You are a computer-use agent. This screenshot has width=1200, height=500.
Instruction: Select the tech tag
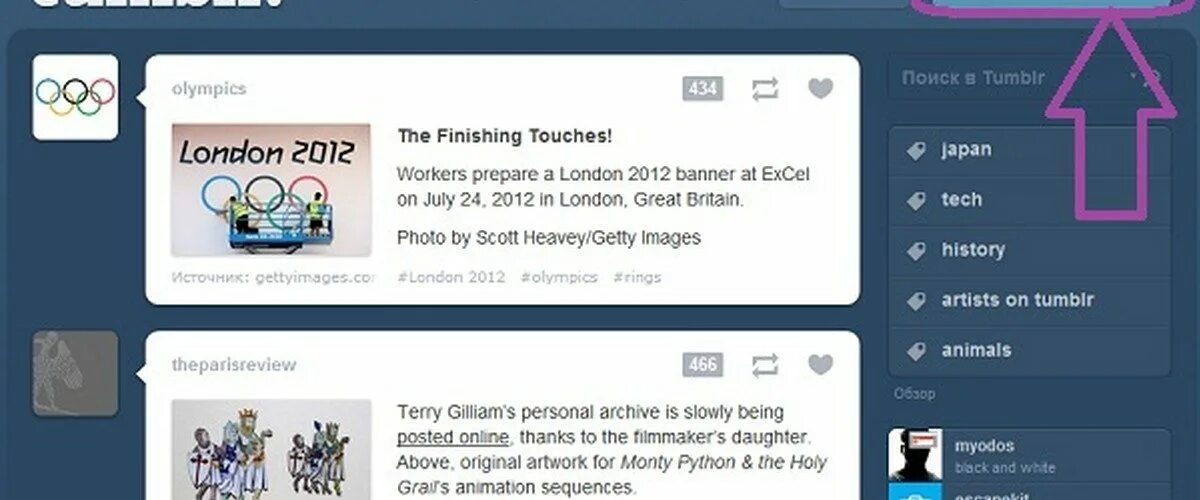1029,200
